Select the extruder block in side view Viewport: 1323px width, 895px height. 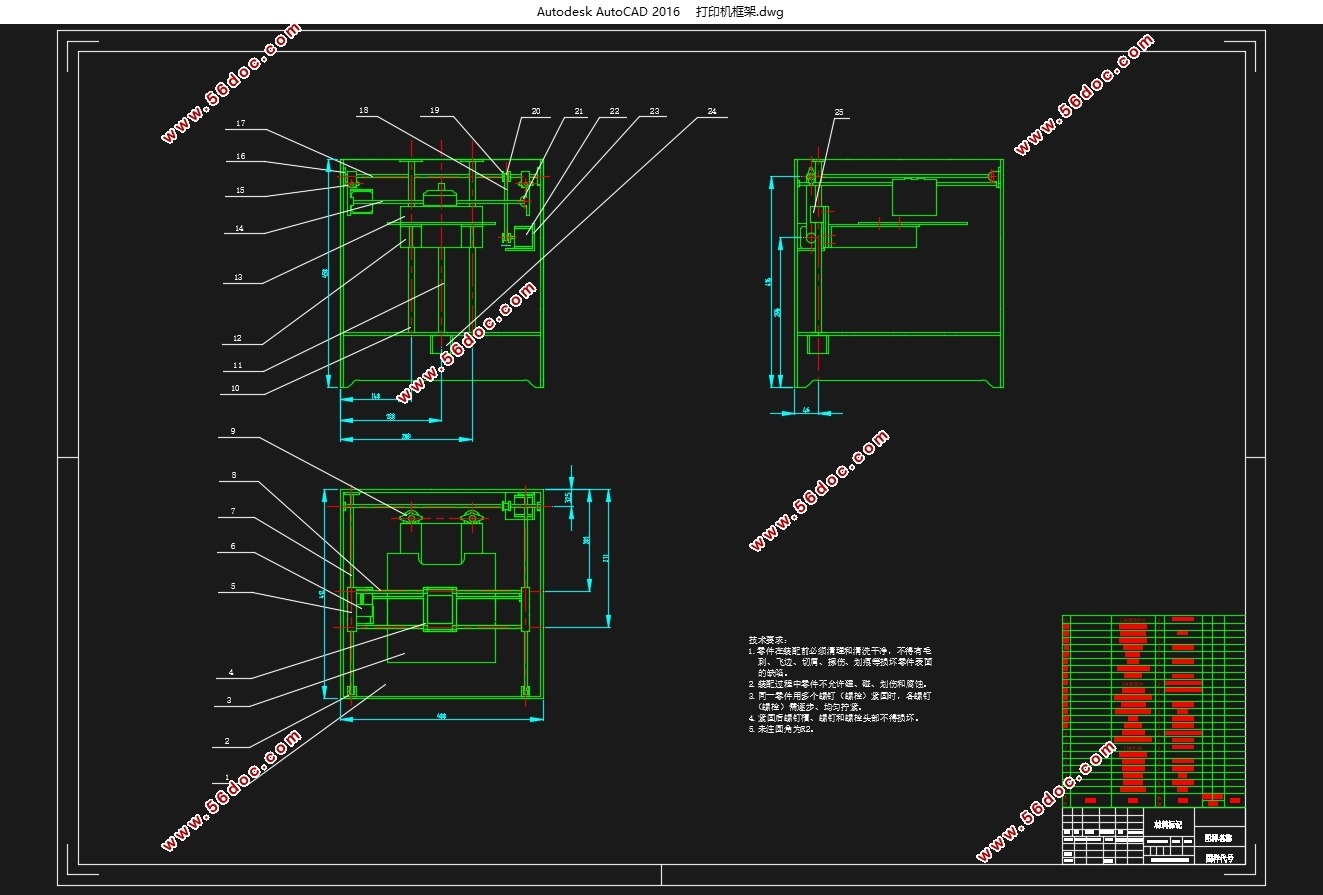912,197
